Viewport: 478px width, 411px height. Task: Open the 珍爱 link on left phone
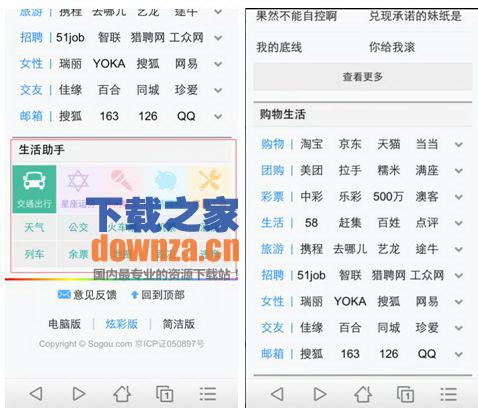coord(186,90)
